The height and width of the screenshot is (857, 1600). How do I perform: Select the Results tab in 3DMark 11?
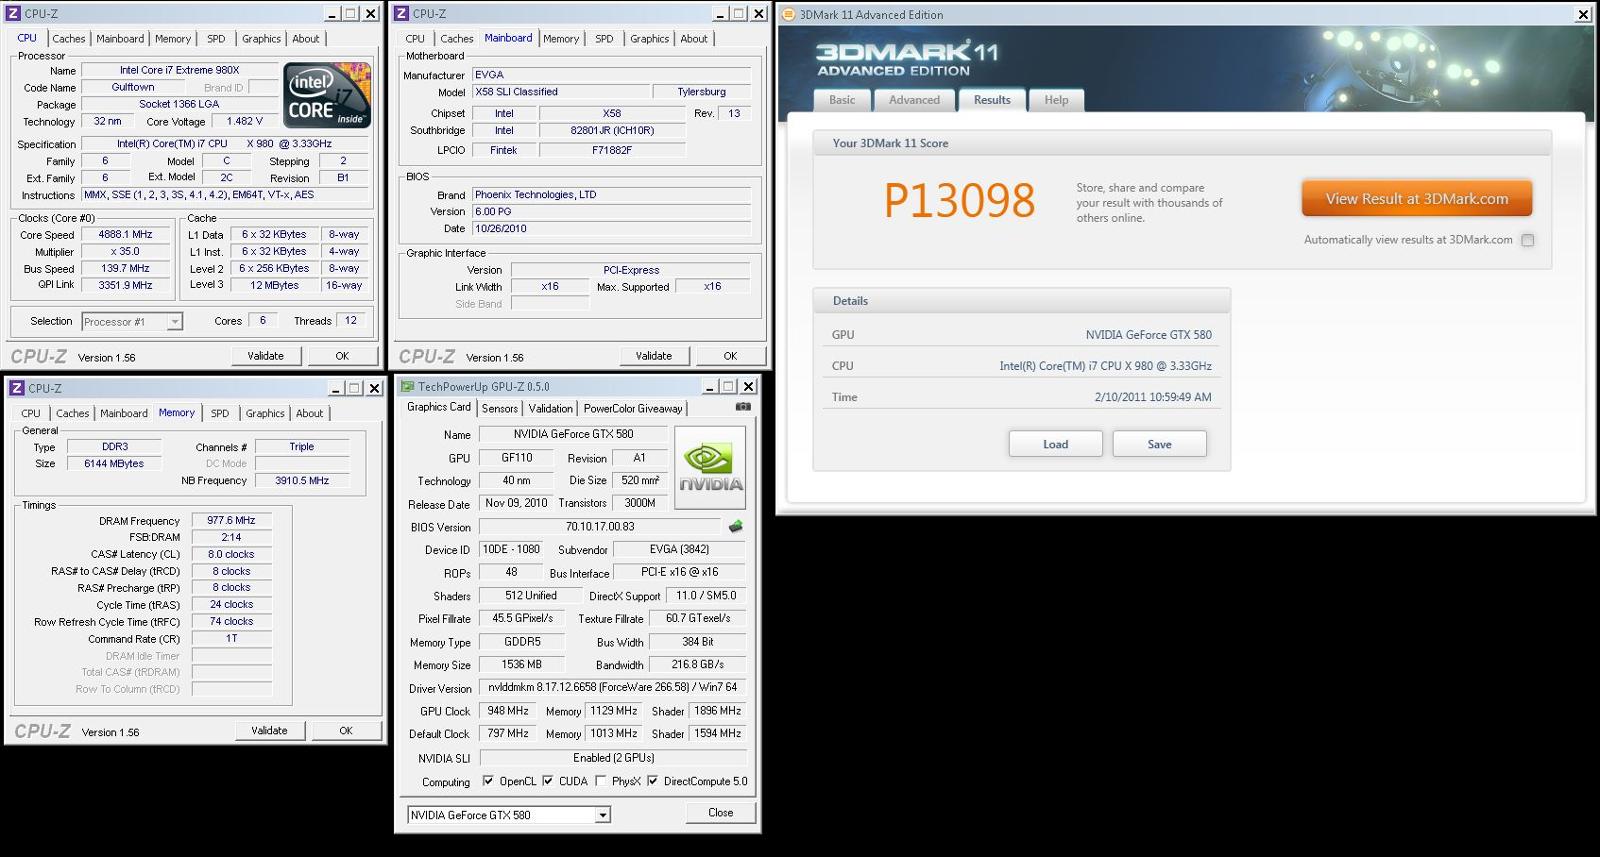[992, 100]
